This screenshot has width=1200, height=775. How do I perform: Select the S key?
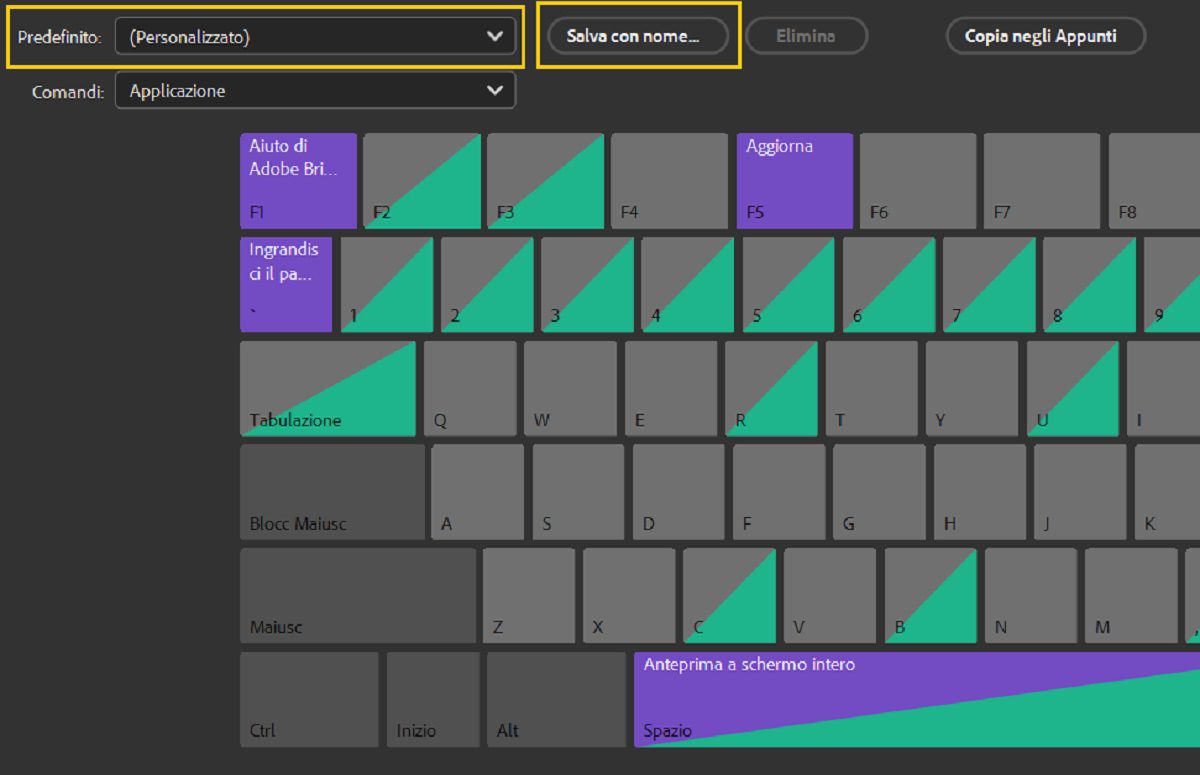click(x=579, y=492)
